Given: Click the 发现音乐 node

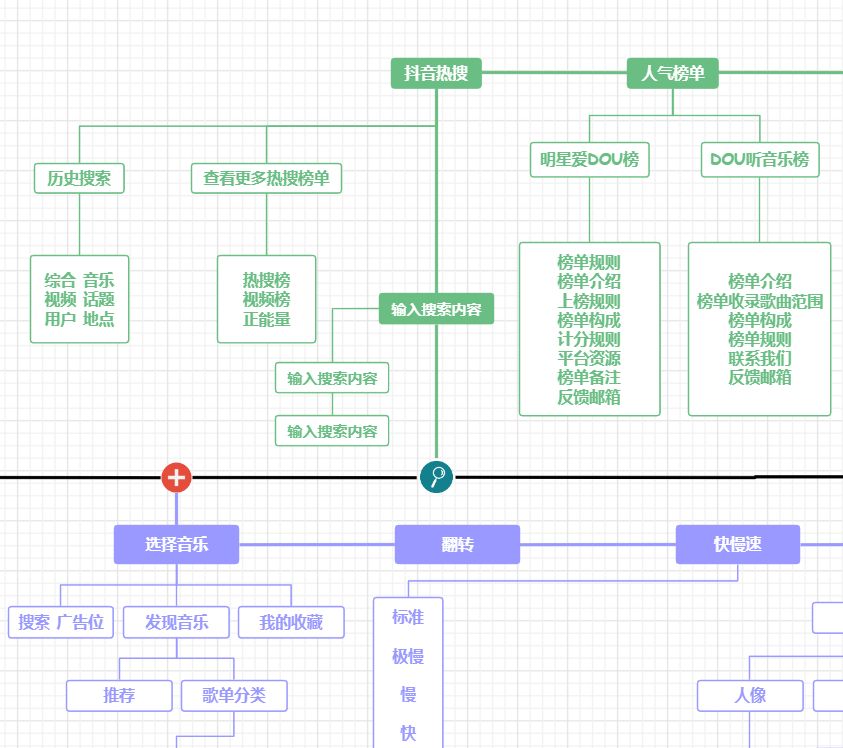Looking at the screenshot, I should coord(176,622).
